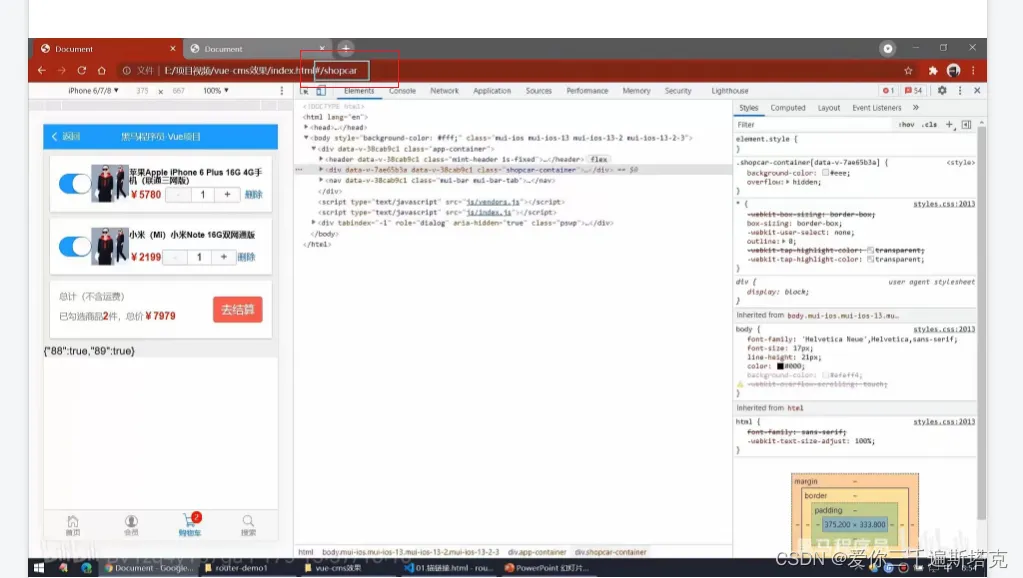Open DevTools customize three-dot menu

pyautogui.click(x=960, y=91)
